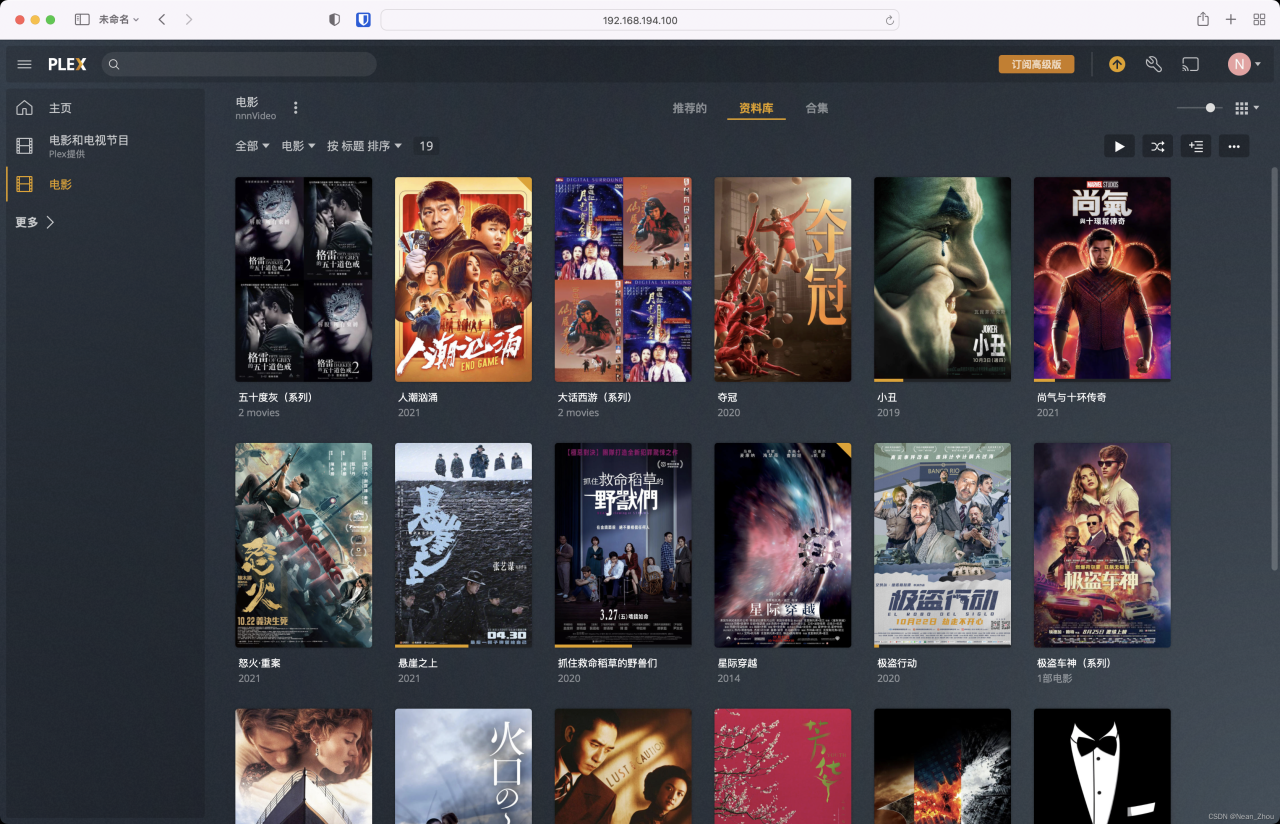The image size is (1280, 824).
Task: Open the 小丑 movie poster
Action: coord(942,279)
